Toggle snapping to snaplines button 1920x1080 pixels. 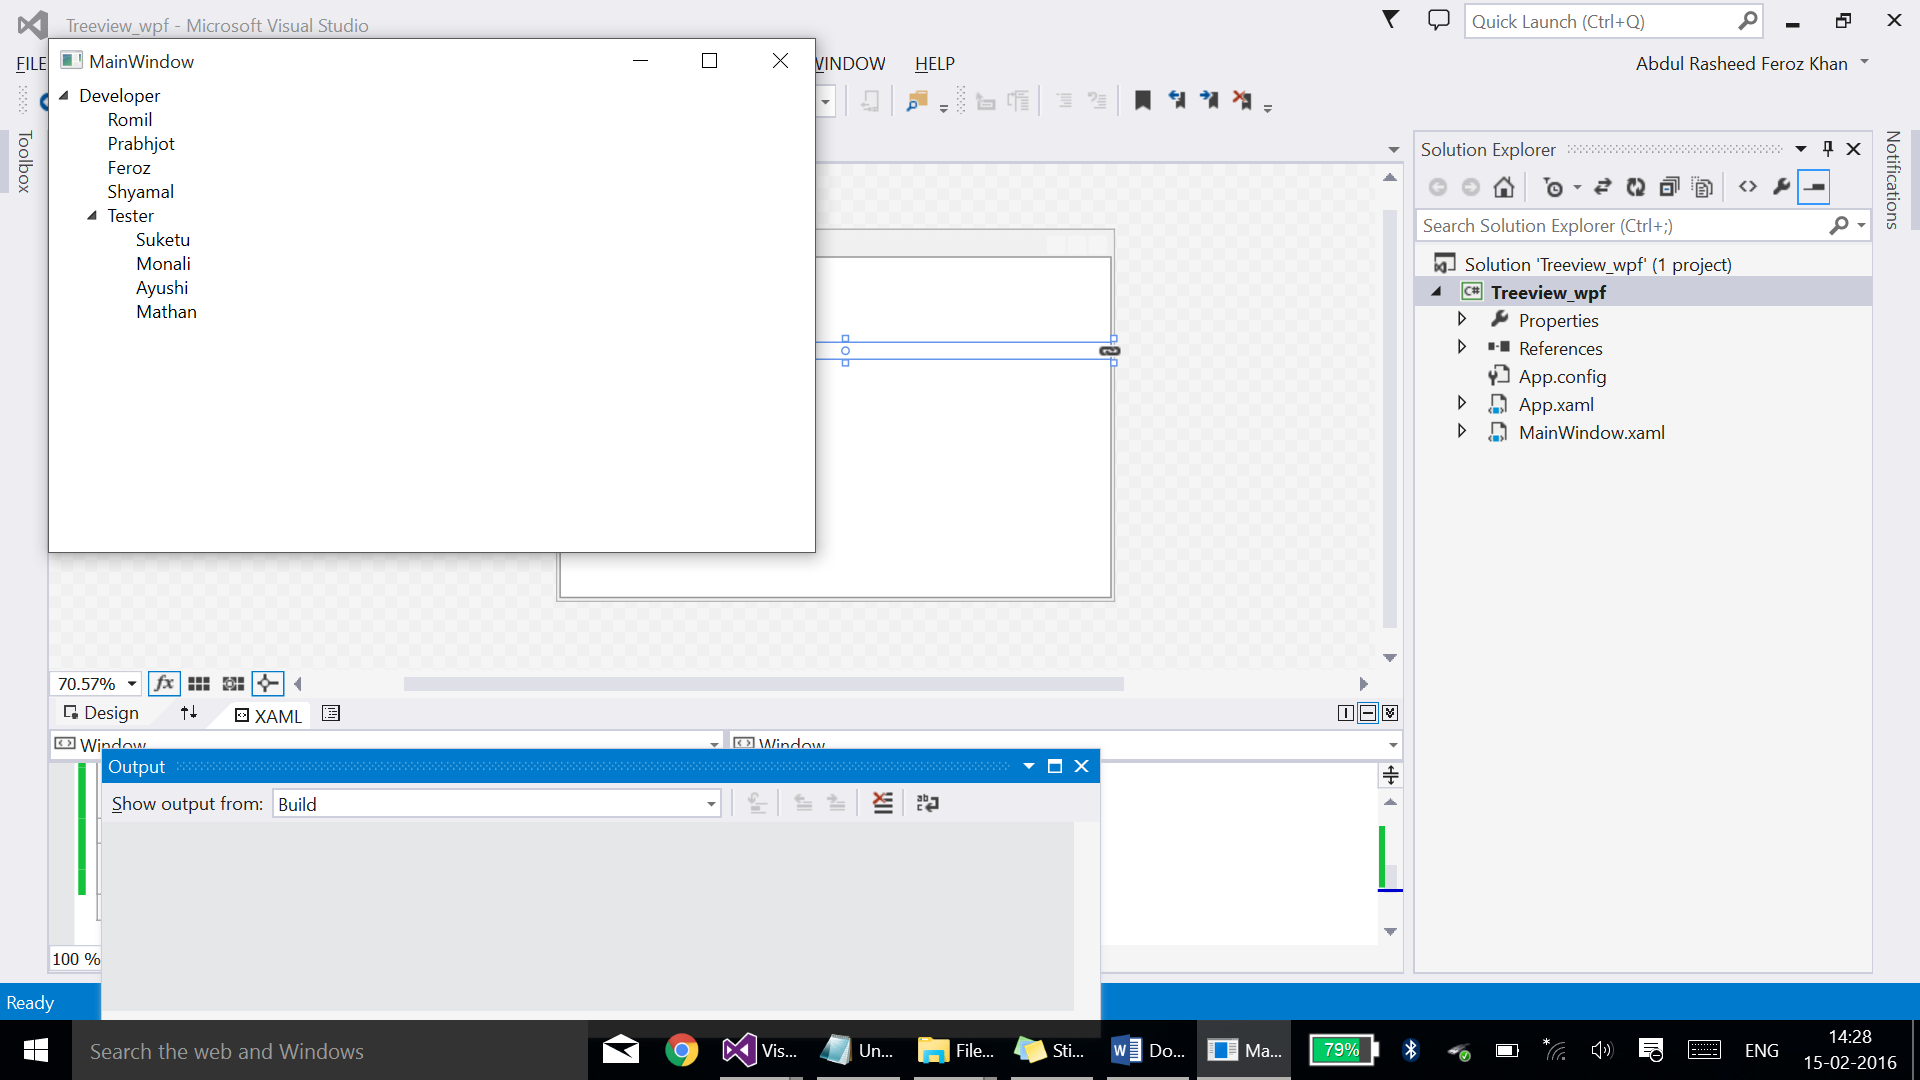click(267, 684)
